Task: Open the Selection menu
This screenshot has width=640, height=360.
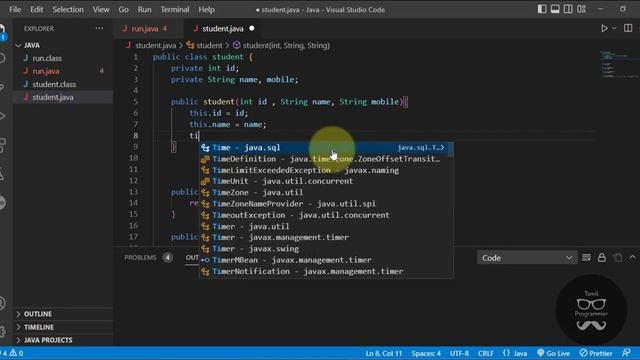Action: click(x=68, y=9)
